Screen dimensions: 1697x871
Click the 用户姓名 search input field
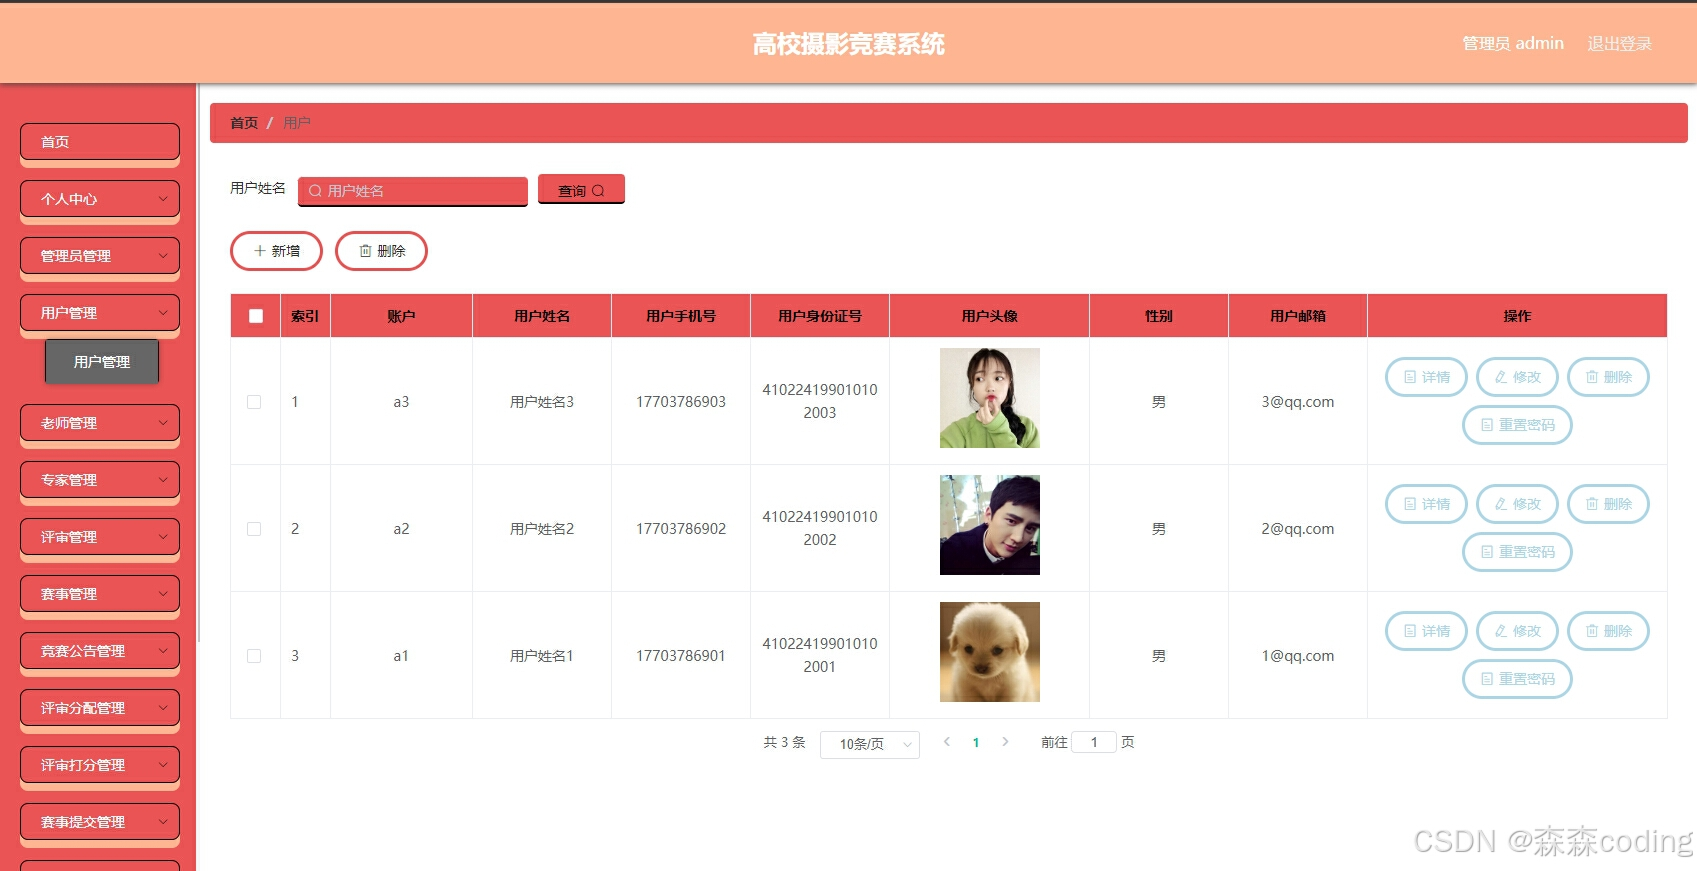click(412, 190)
